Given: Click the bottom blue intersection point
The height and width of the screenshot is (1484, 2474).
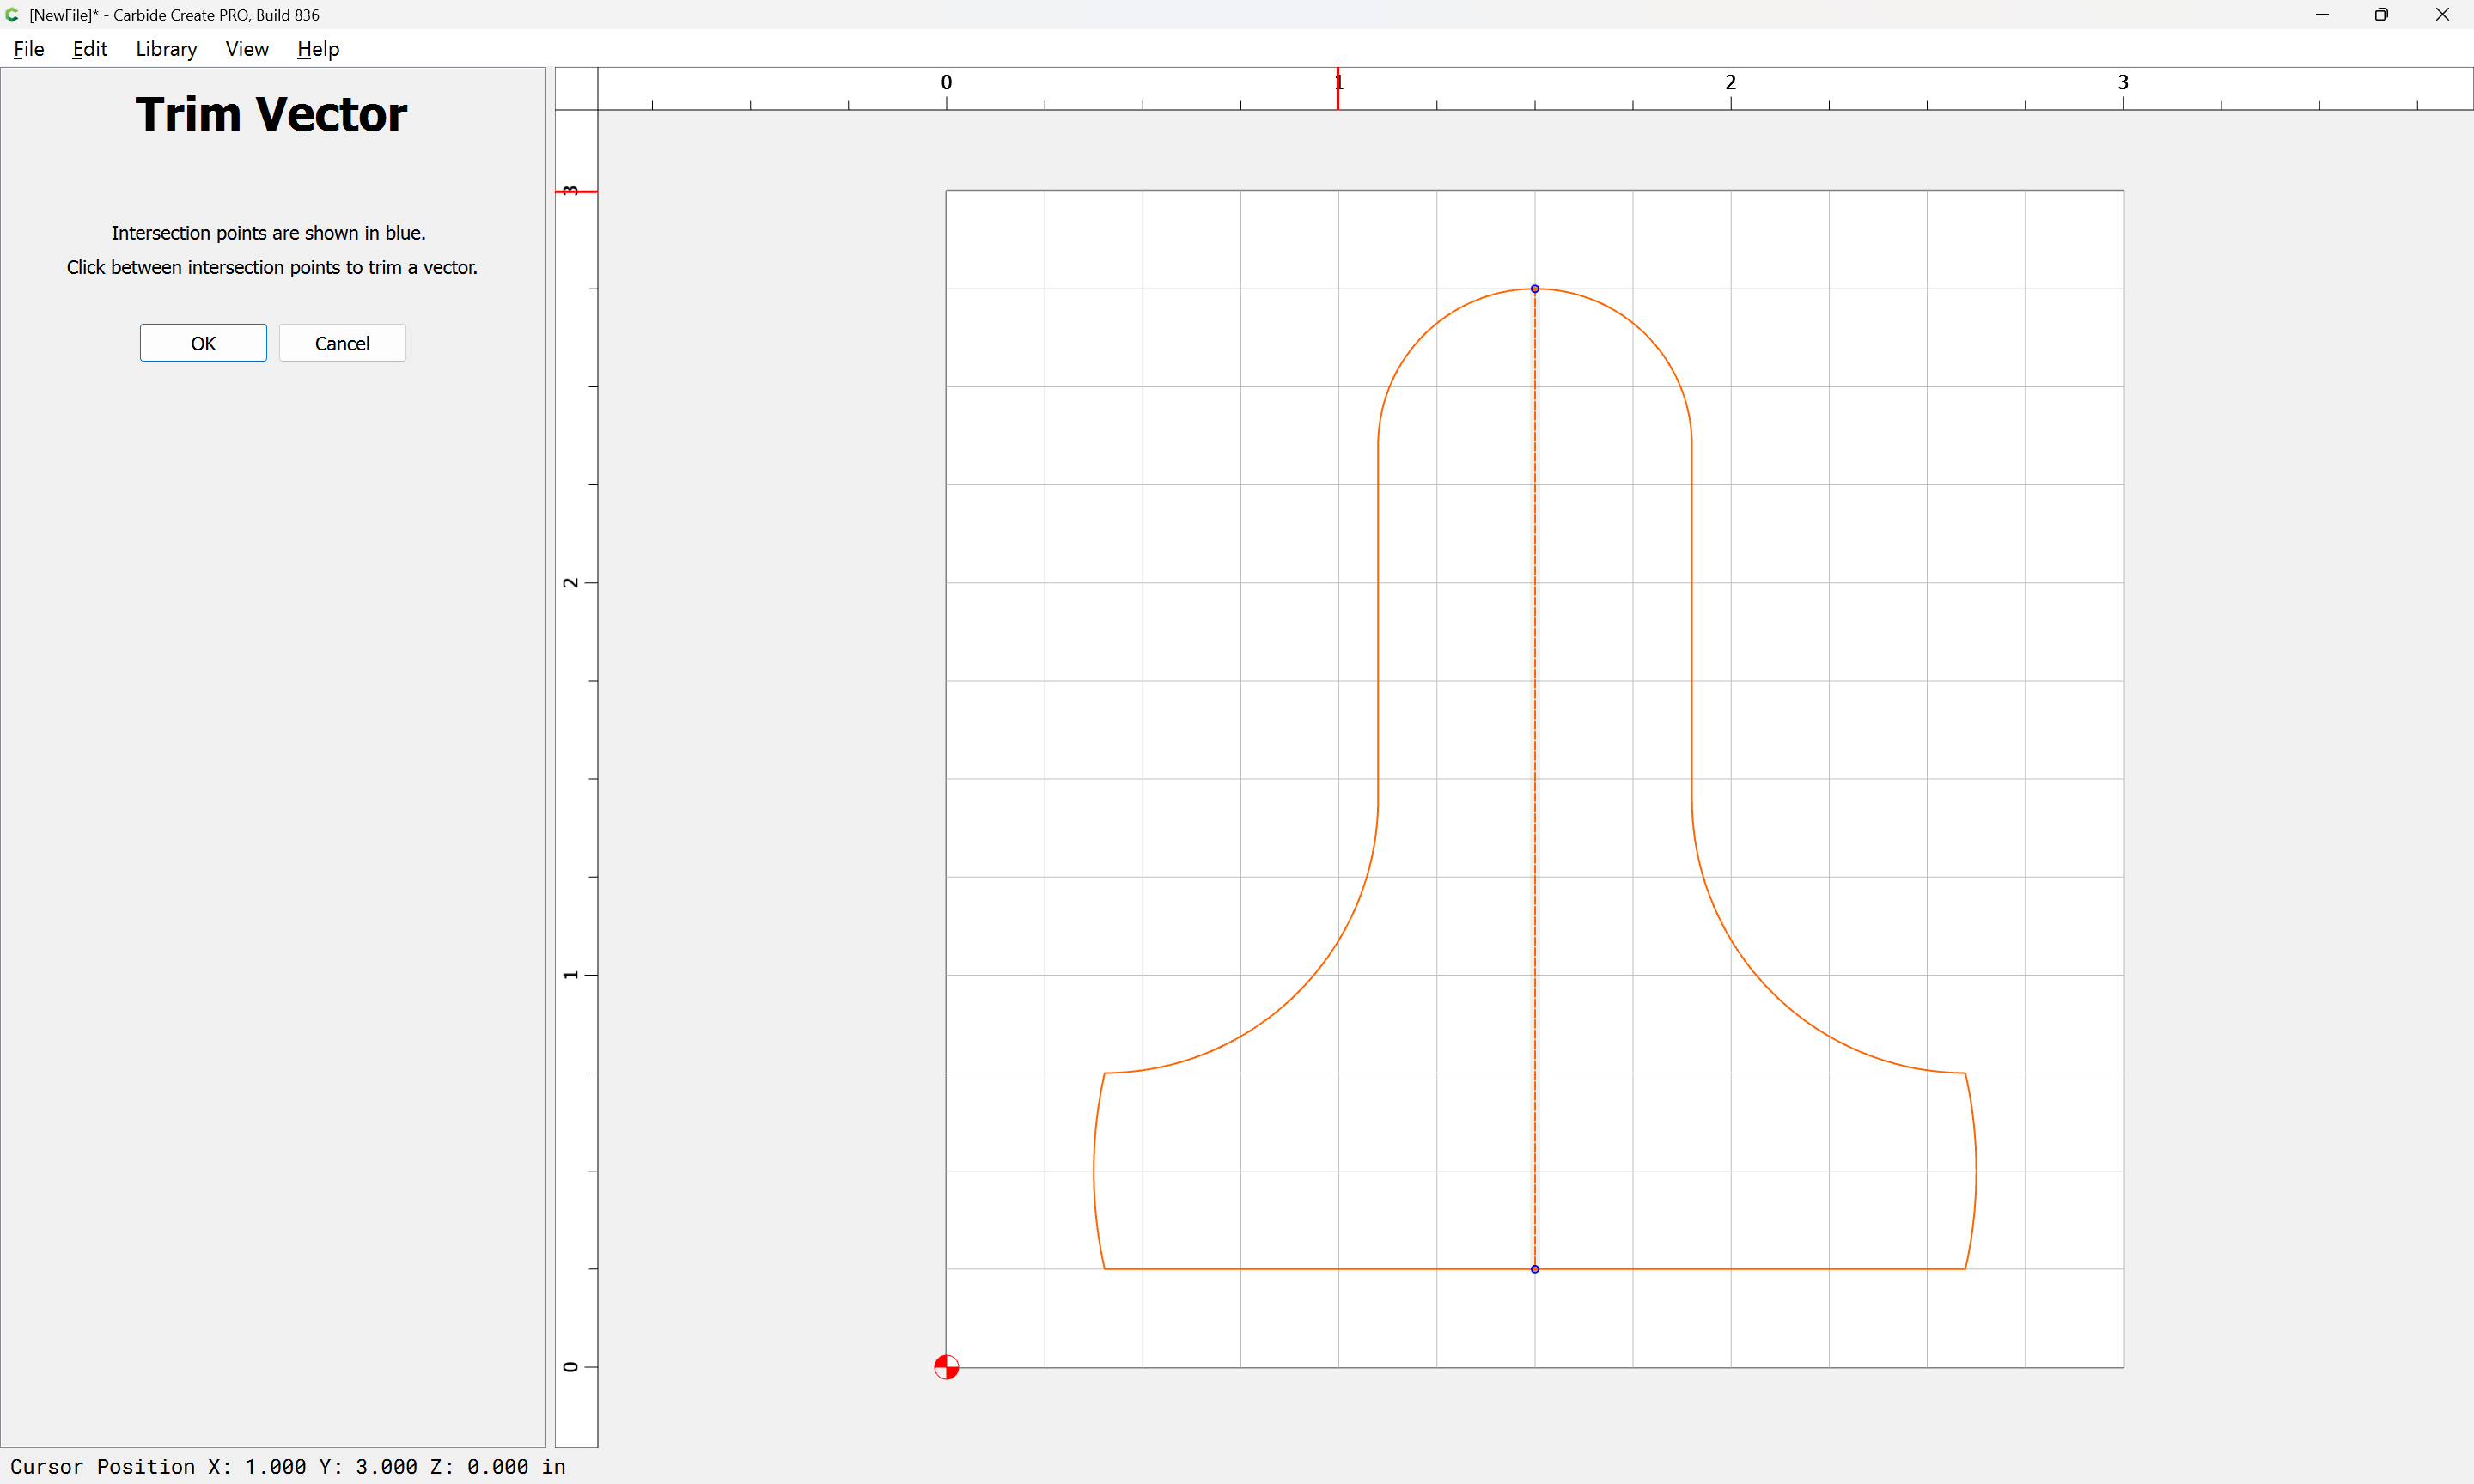Looking at the screenshot, I should (1535, 1269).
